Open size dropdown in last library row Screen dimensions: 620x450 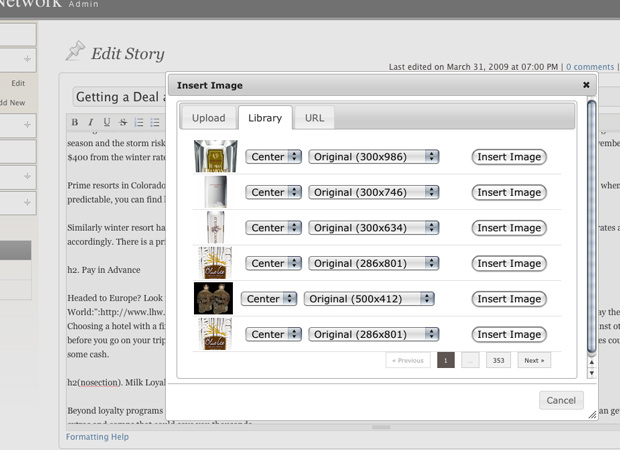point(374,334)
